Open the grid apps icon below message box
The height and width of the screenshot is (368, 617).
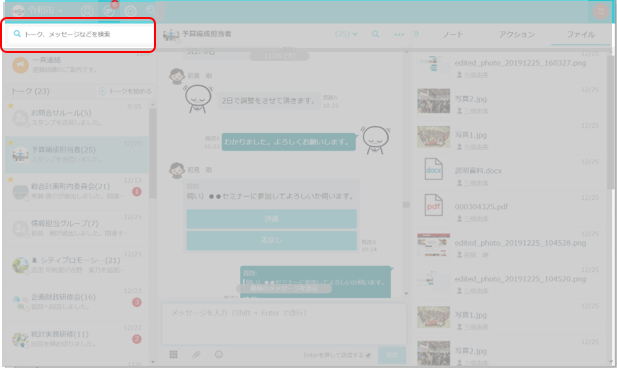click(174, 355)
